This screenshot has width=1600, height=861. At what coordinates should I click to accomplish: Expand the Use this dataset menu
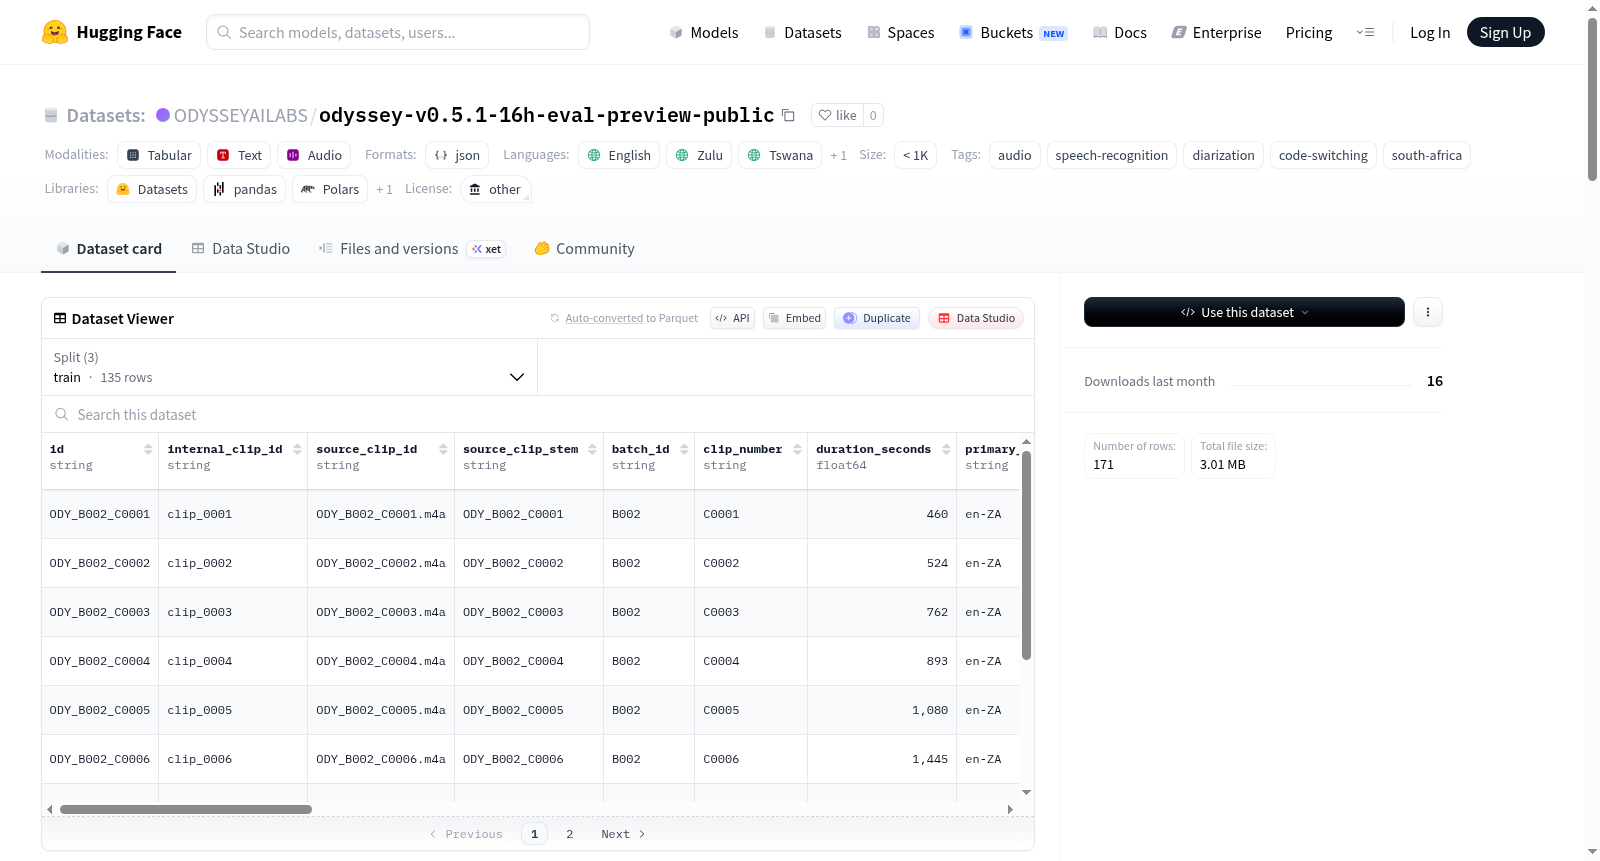click(1244, 312)
